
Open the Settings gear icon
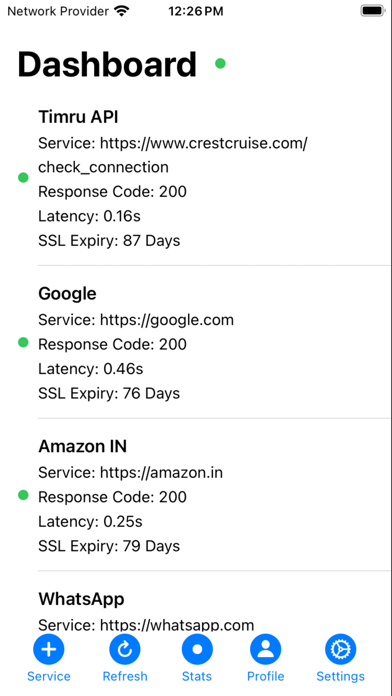(341, 649)
